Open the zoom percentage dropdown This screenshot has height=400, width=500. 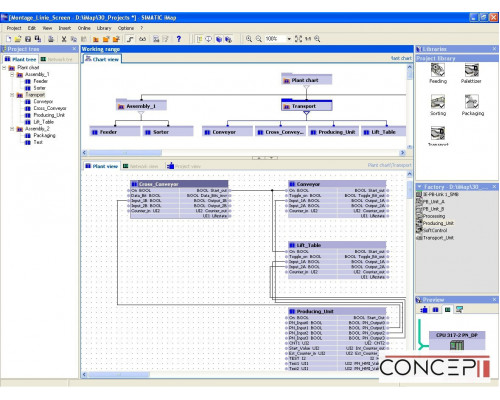[289, 39]
